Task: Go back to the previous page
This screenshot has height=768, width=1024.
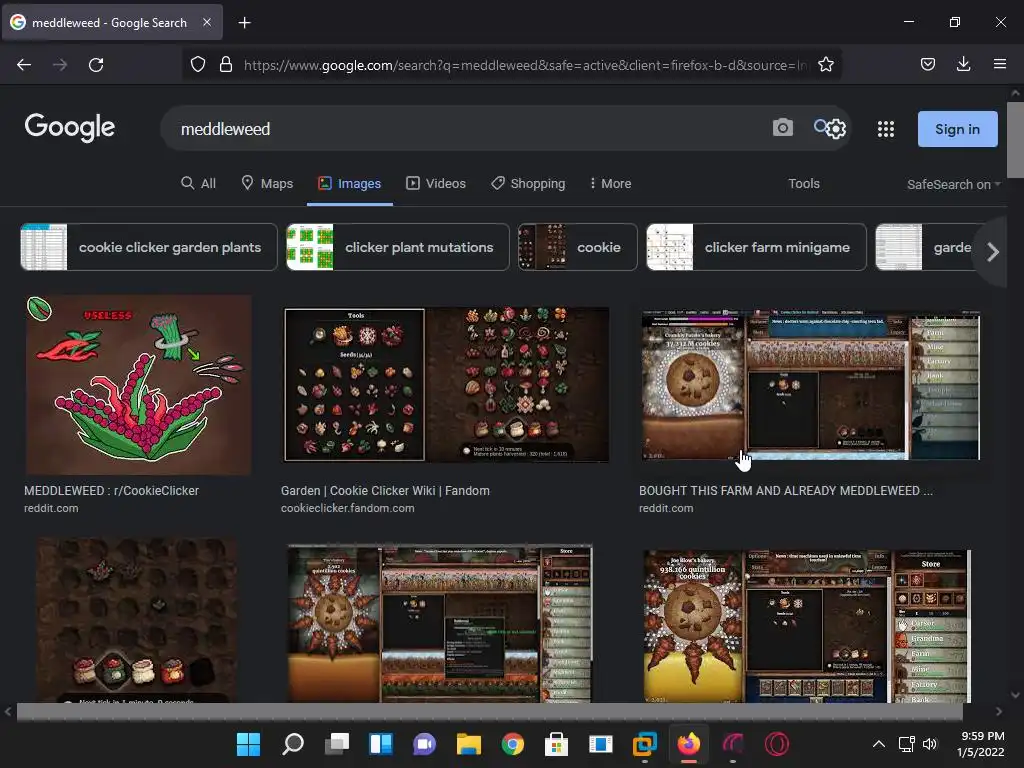Action: [x=24, y=65]
